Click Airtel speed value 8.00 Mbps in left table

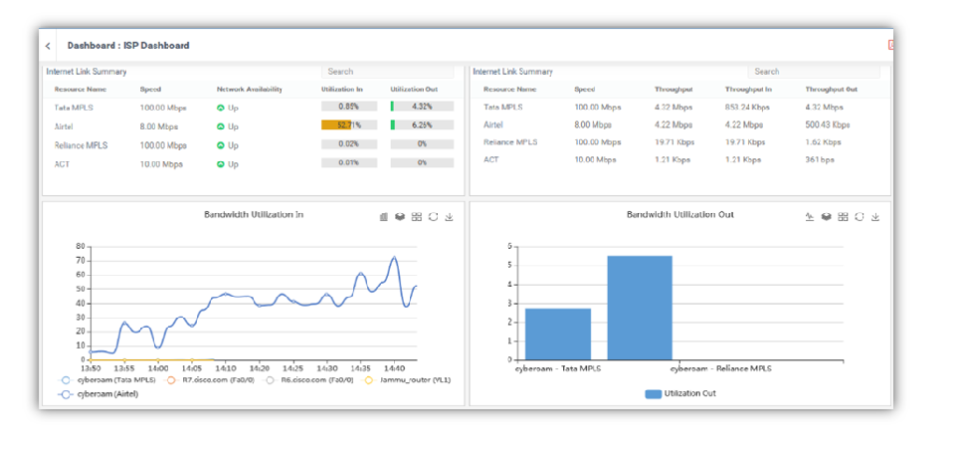pos(159,127)
